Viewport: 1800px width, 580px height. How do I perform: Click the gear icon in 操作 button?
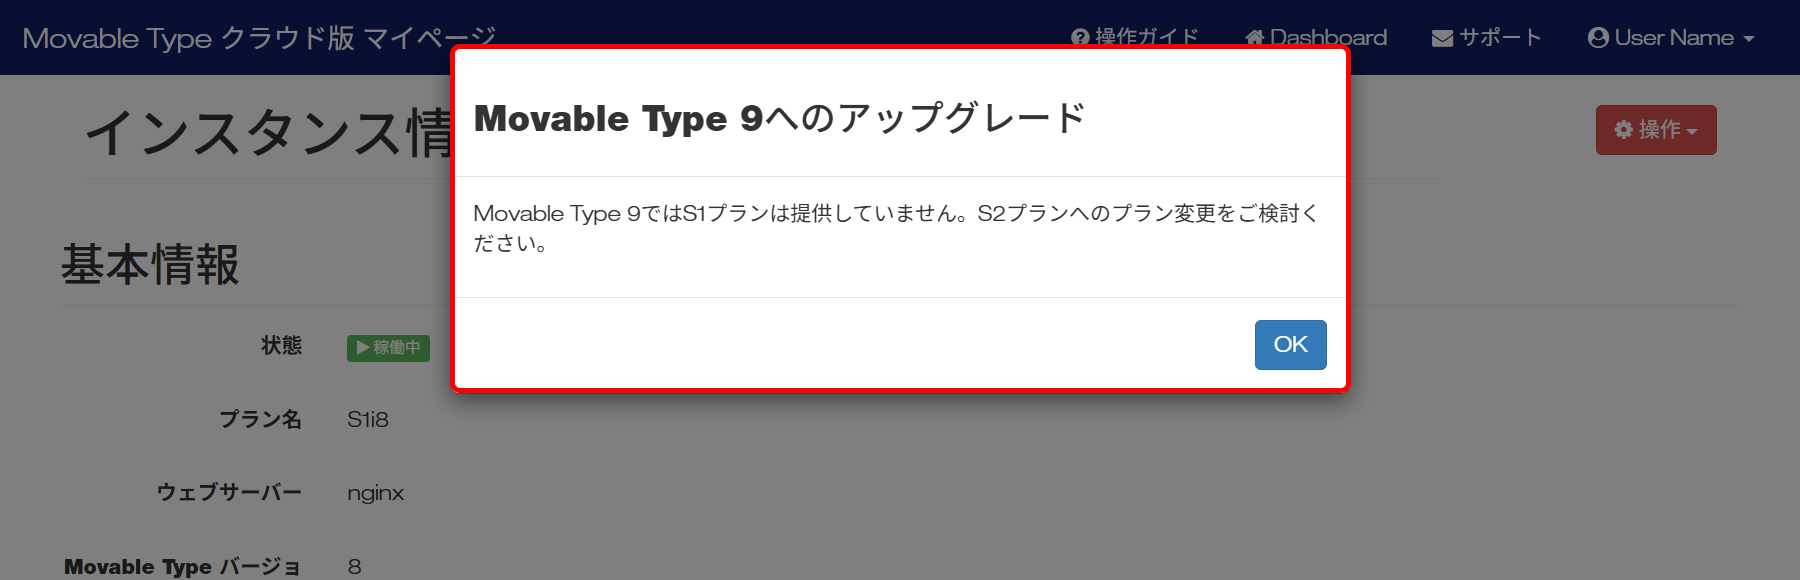point(1624,130)
